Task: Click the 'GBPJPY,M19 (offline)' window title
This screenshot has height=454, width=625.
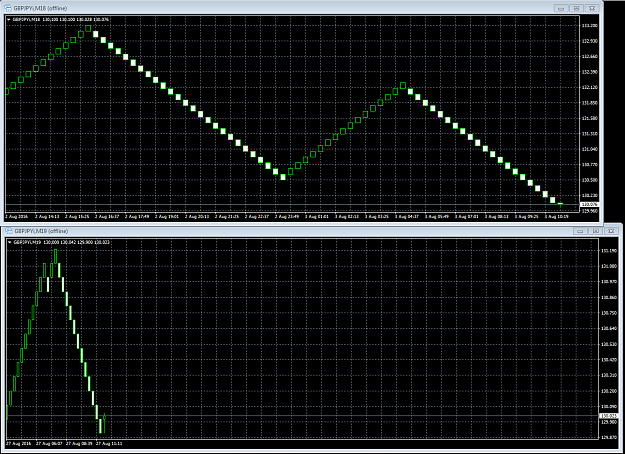Action: [41, 231]
